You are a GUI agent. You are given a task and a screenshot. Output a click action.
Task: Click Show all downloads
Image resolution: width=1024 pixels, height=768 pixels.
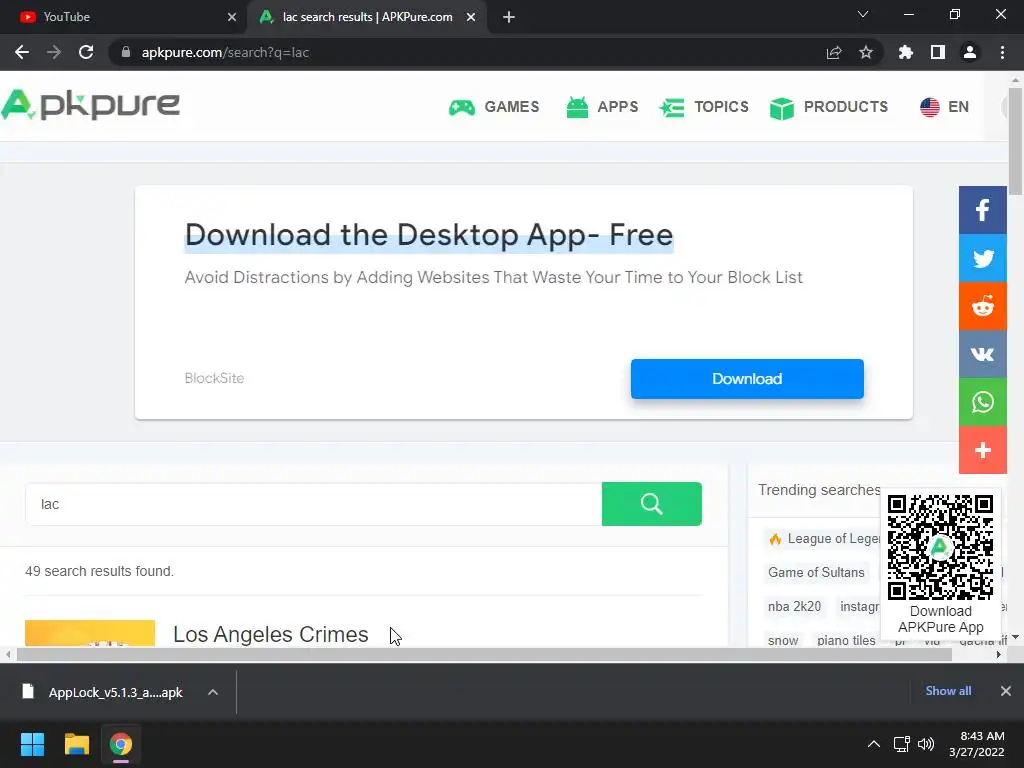948,691
